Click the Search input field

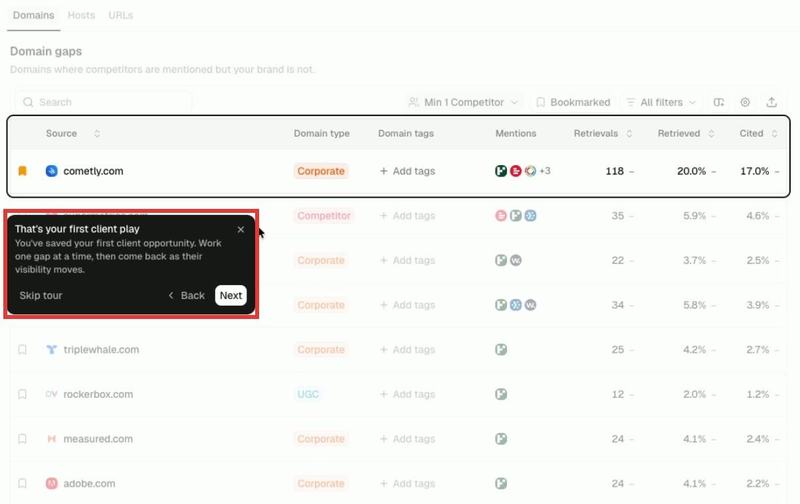(x=103, y=102)
